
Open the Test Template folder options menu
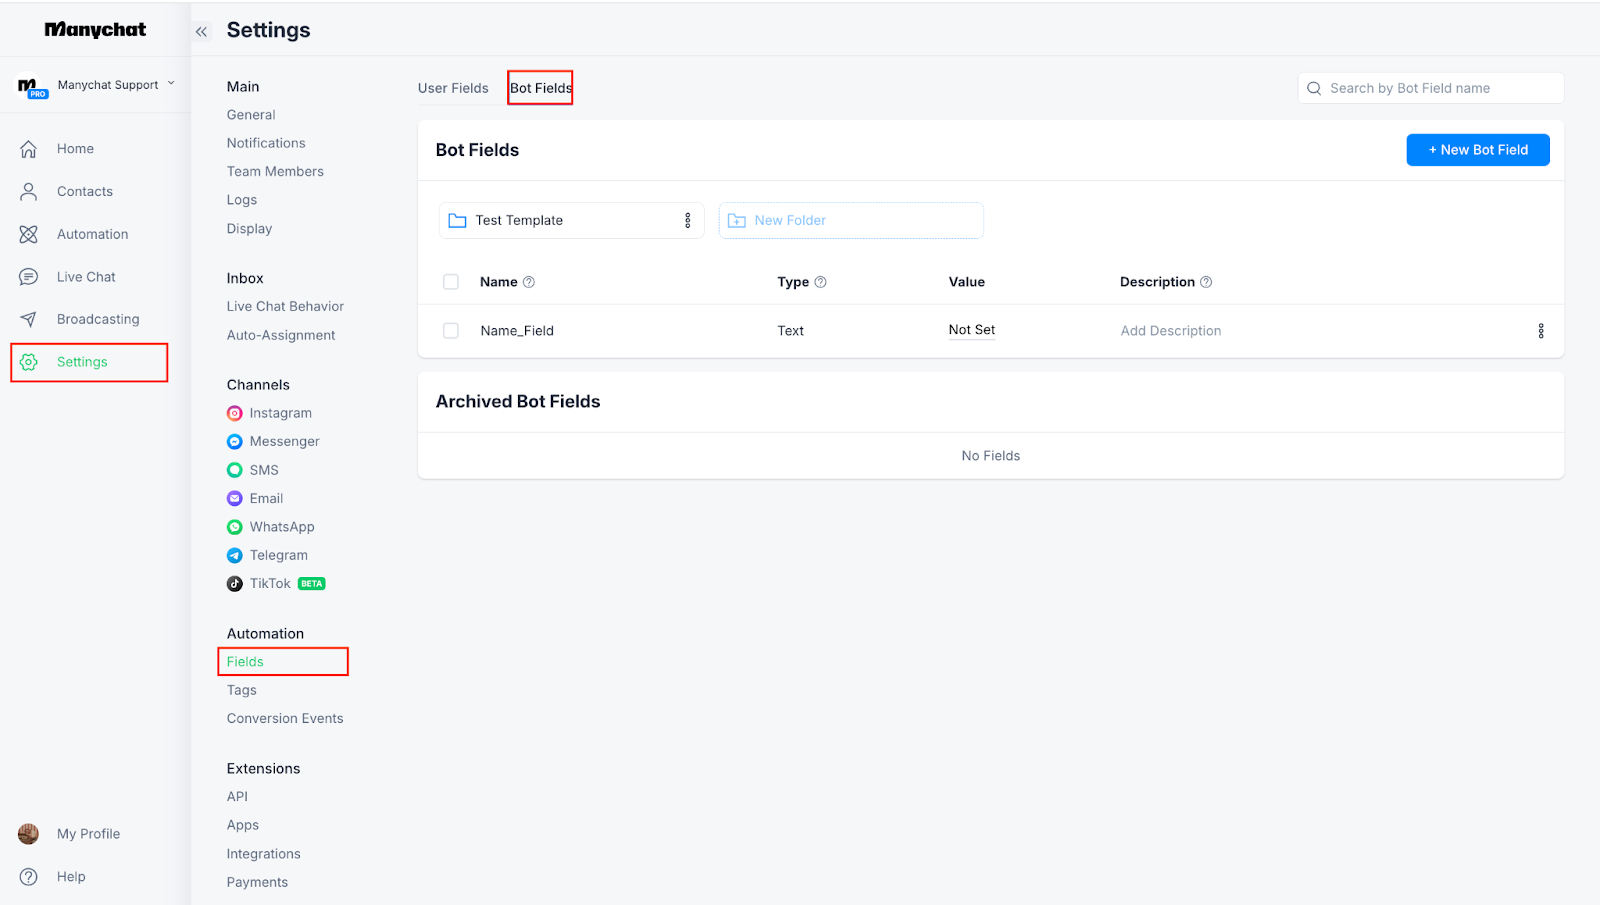point(687,221)
